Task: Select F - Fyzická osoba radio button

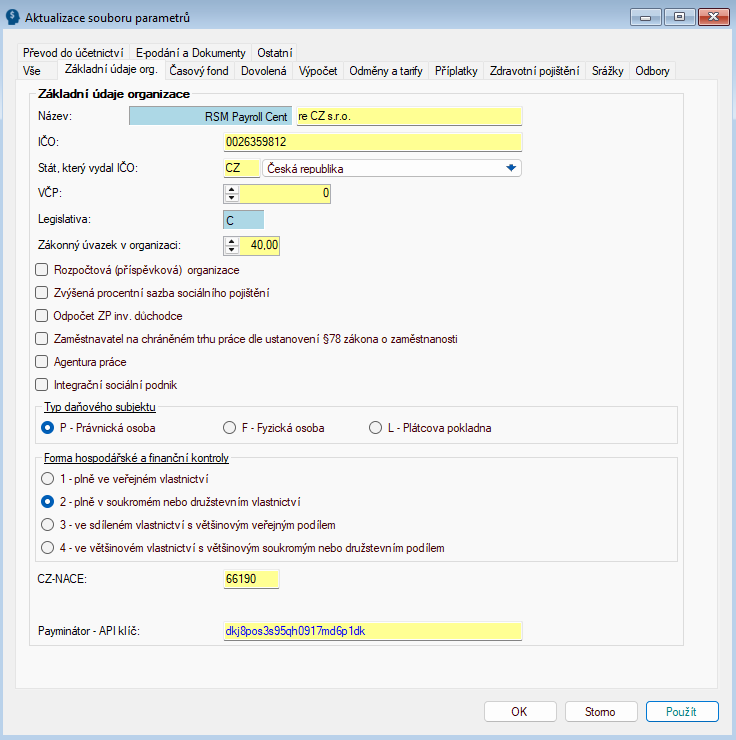Action: point(229,428)
